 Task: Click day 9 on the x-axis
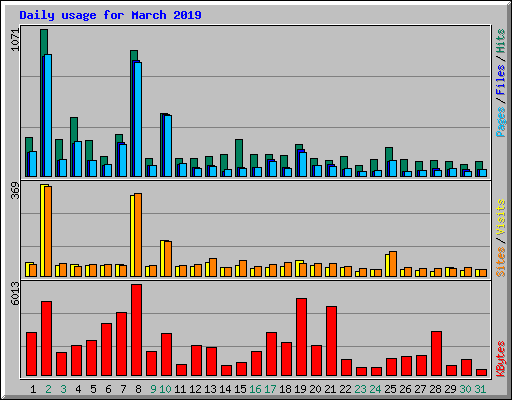[x=153, y=389]
